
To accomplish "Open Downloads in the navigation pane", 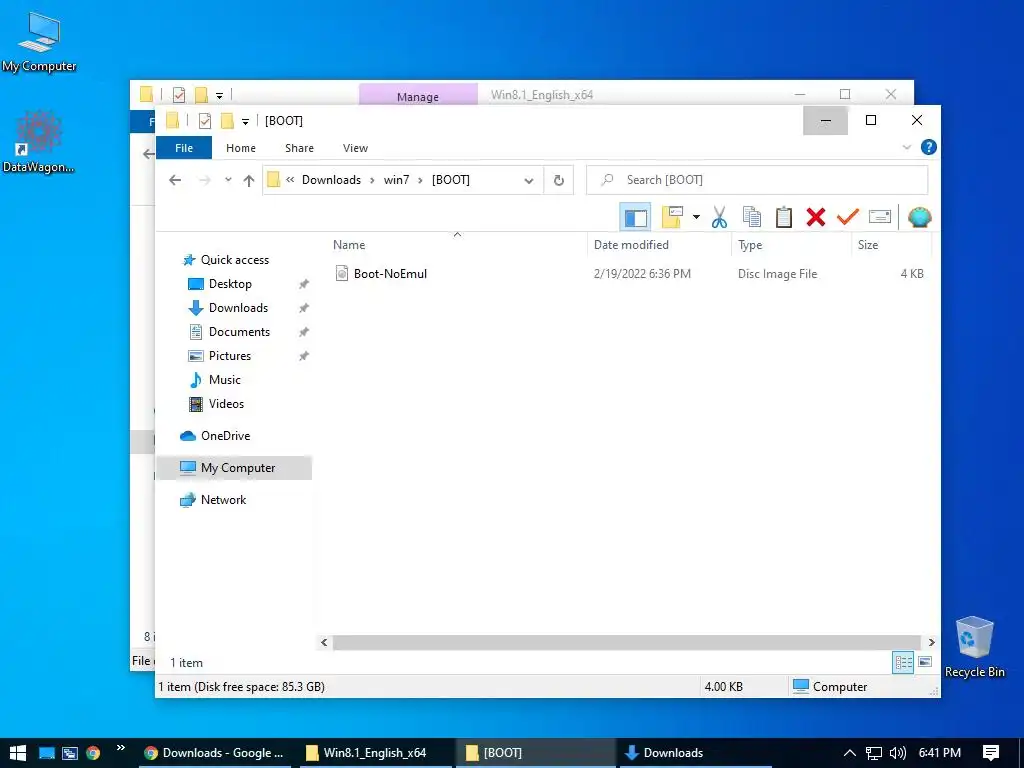I will [238, 308].
